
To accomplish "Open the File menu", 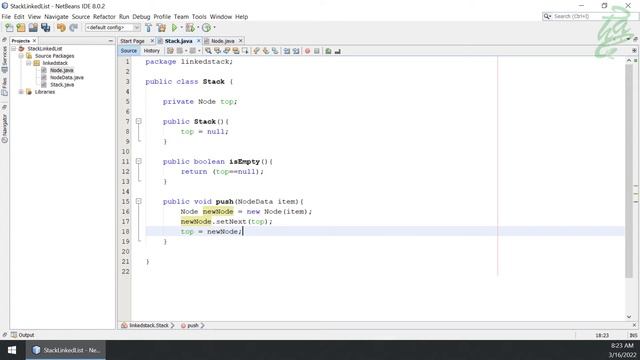I will [x=6, y=17].
